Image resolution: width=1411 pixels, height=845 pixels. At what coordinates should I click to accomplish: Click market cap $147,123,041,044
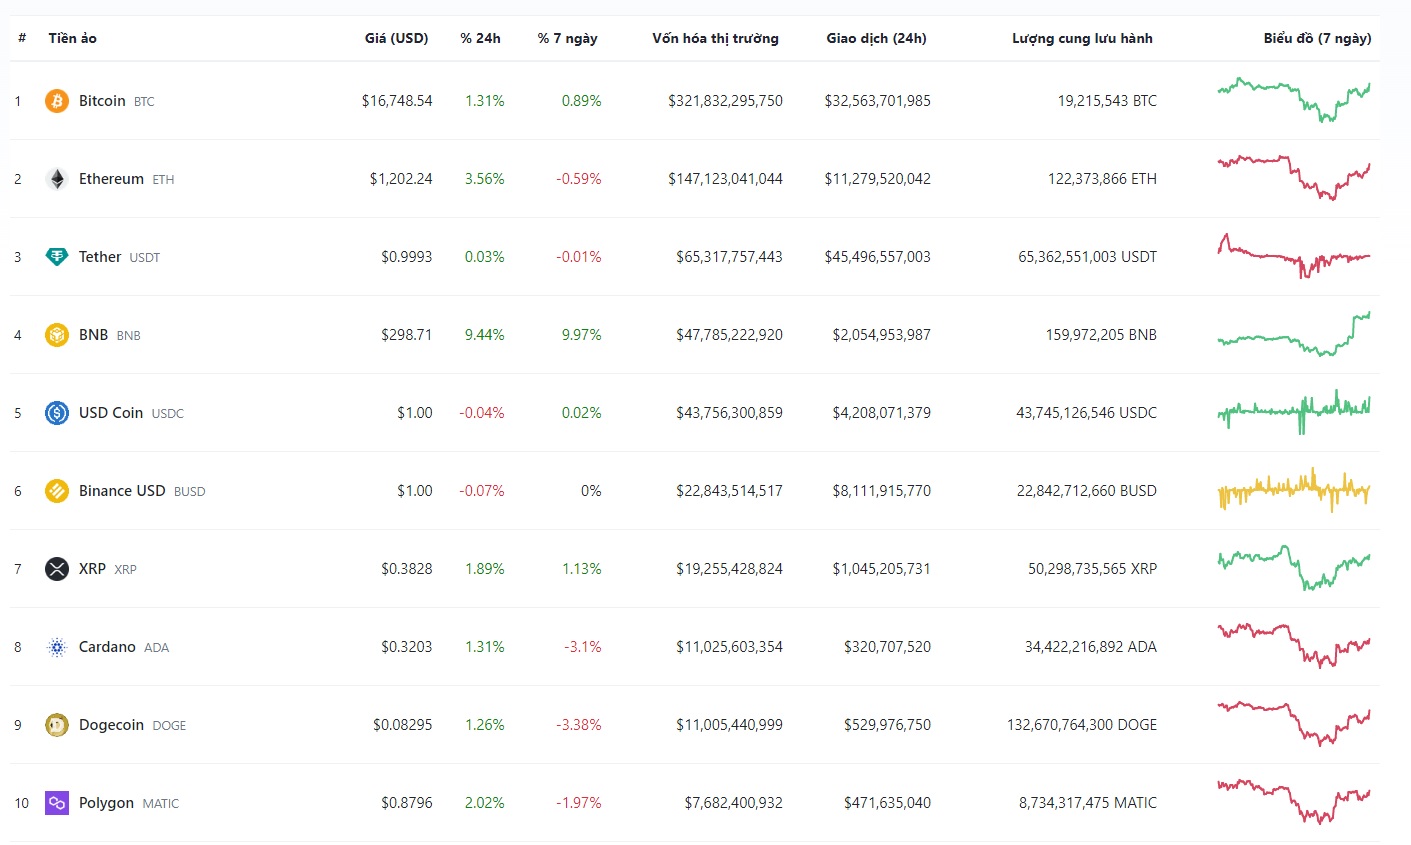pyautogui.click(x=726, y=179)
